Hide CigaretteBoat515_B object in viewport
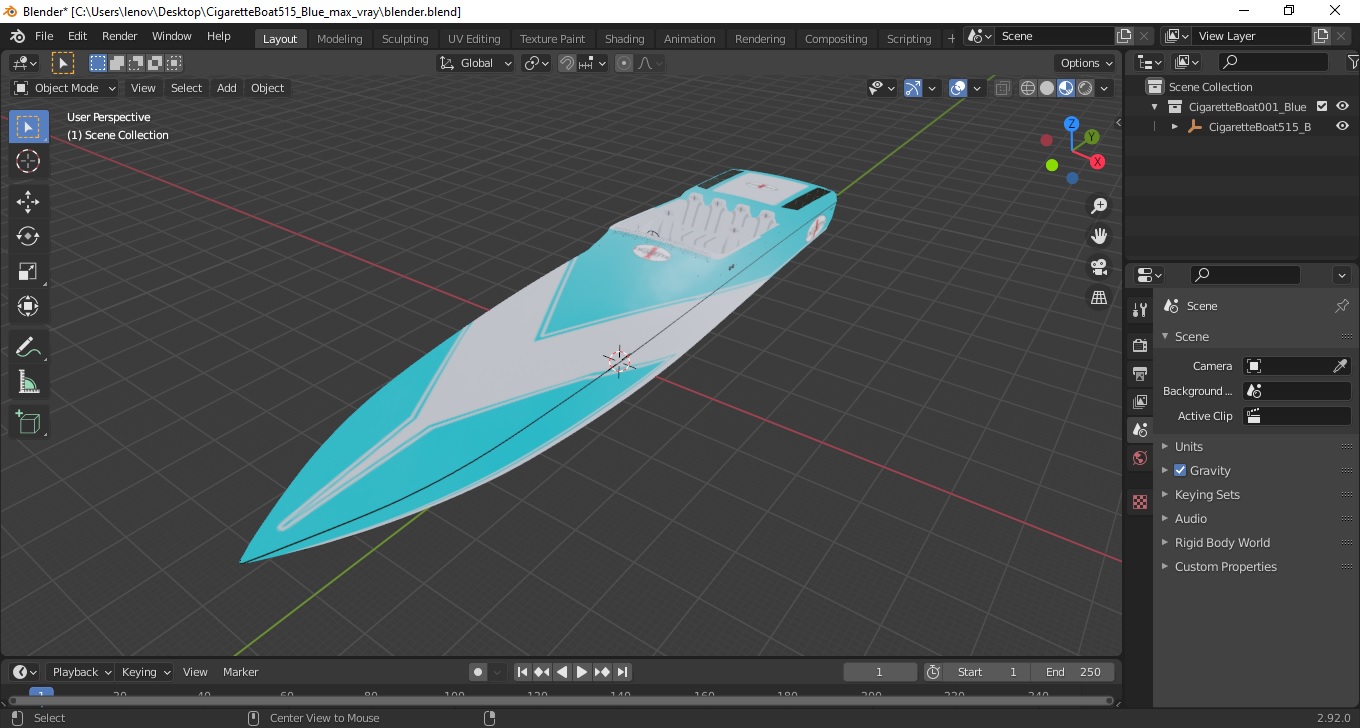This screenshot has width=1360, height=728. (1343, 126)
